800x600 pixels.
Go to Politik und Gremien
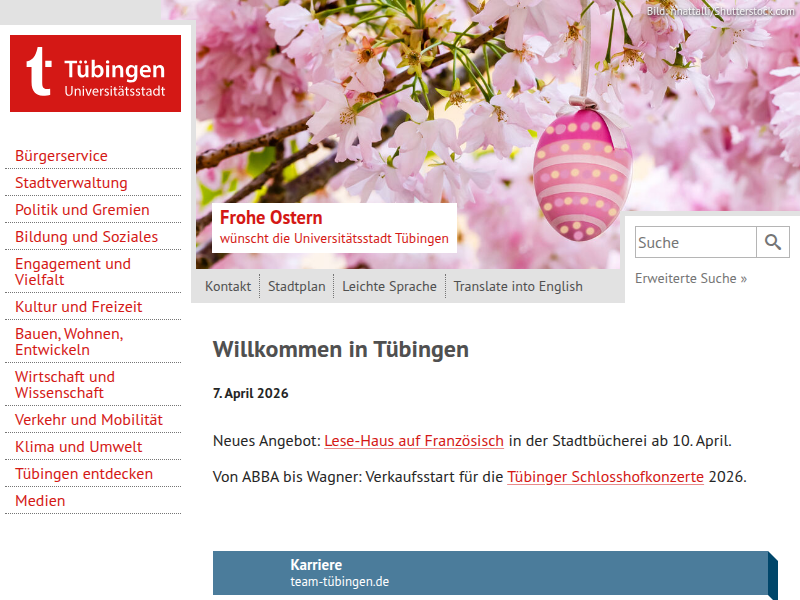click(82, 210)
